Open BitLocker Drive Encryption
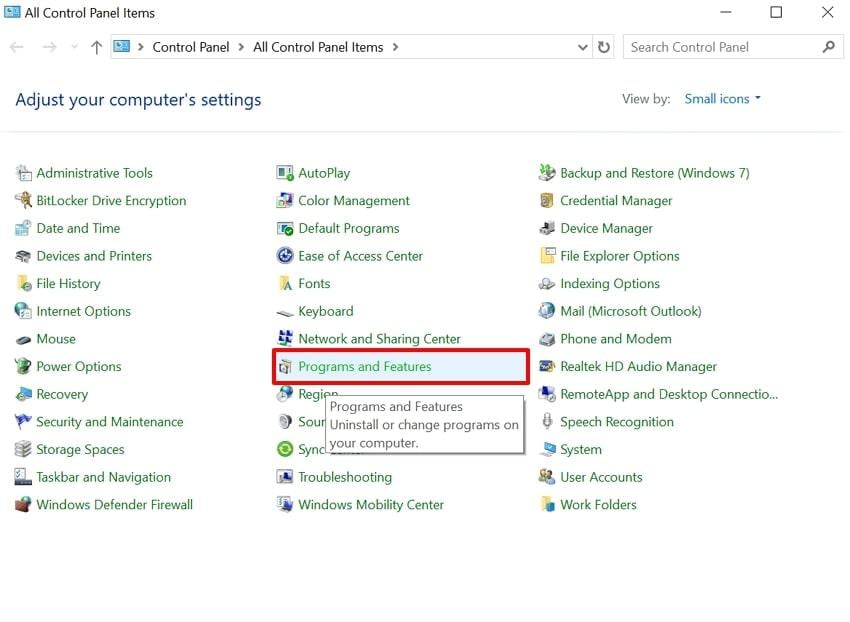850x622 pixels. pyautogui.click(x=110, y=200)
